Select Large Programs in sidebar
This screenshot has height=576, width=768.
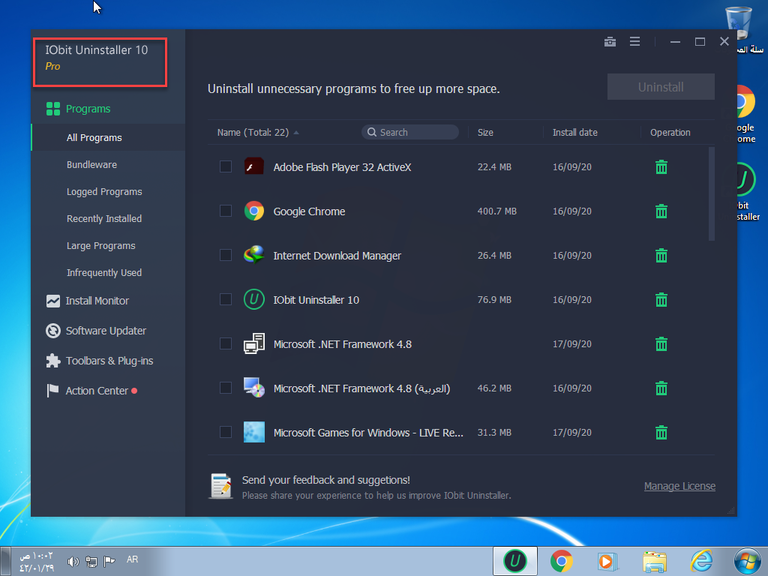[x=101, y=245]
